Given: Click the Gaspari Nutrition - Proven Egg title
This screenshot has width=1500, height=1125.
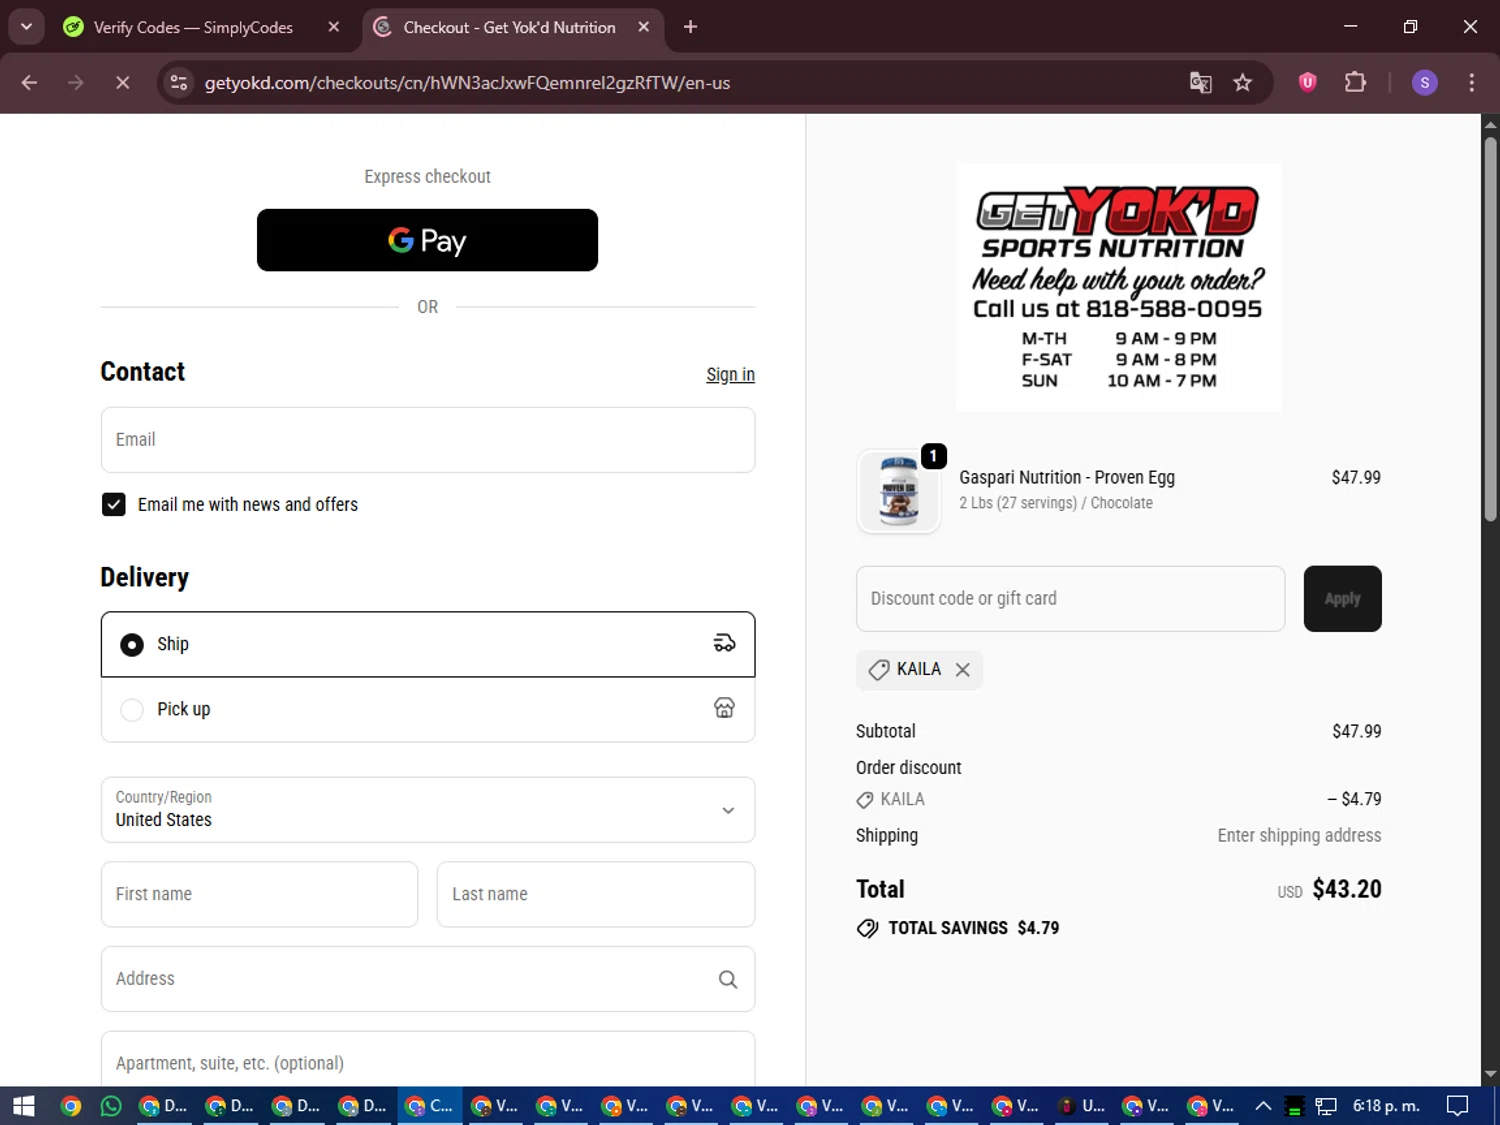Looking at the screenshot, I should click(1067, 478).
